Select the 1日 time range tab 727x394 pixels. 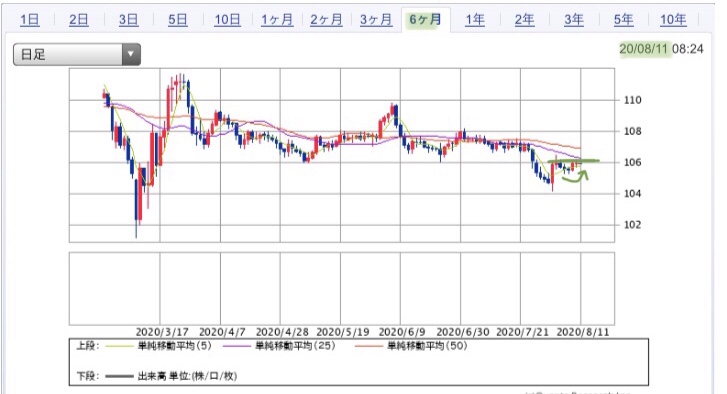click(30, 20)
